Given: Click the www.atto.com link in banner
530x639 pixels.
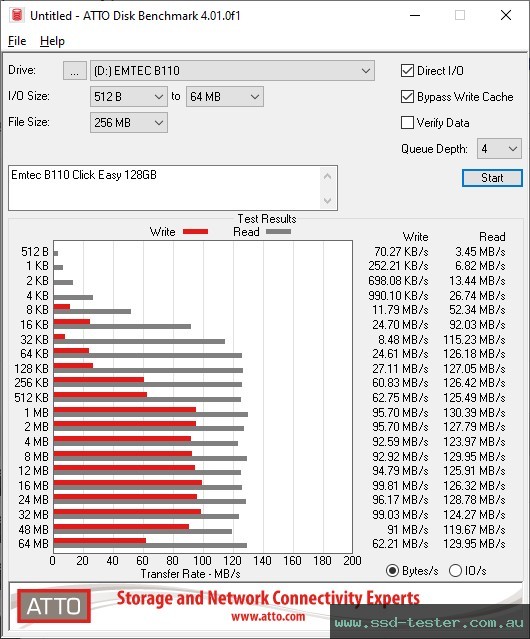Looking at the screenshot, I should (x=268, y=616).
